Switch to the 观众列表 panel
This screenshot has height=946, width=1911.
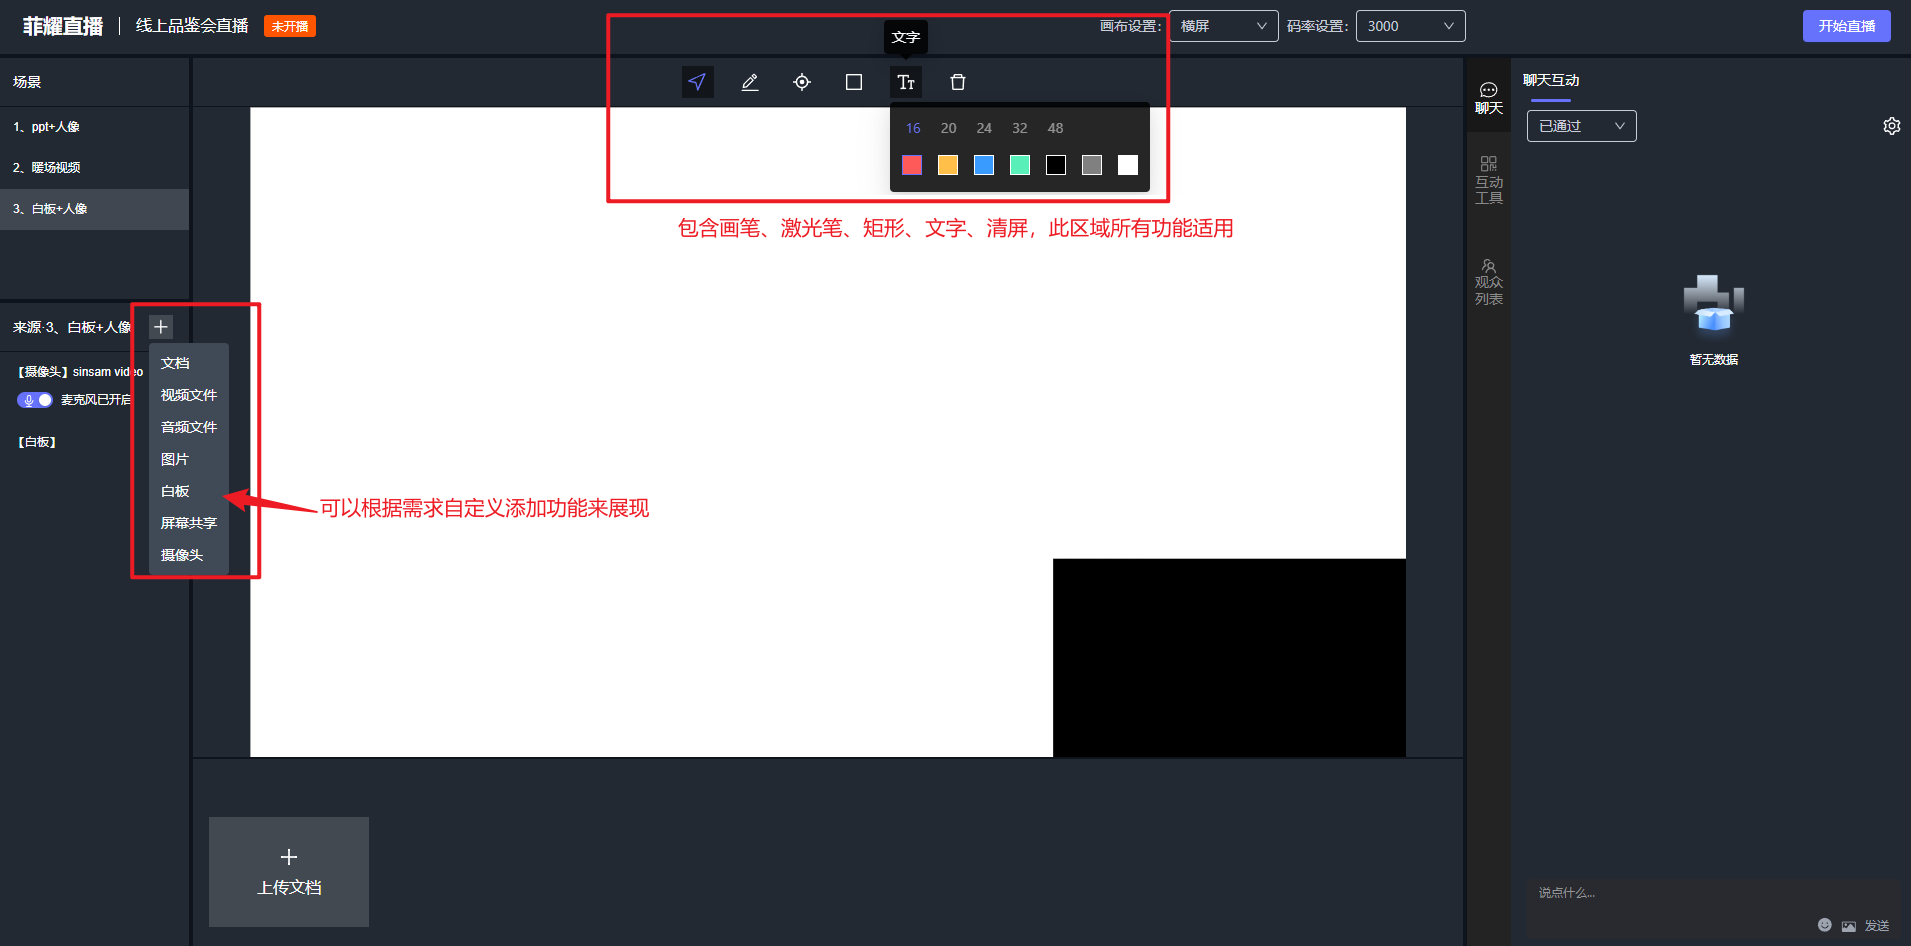[x=1488, y=281]
